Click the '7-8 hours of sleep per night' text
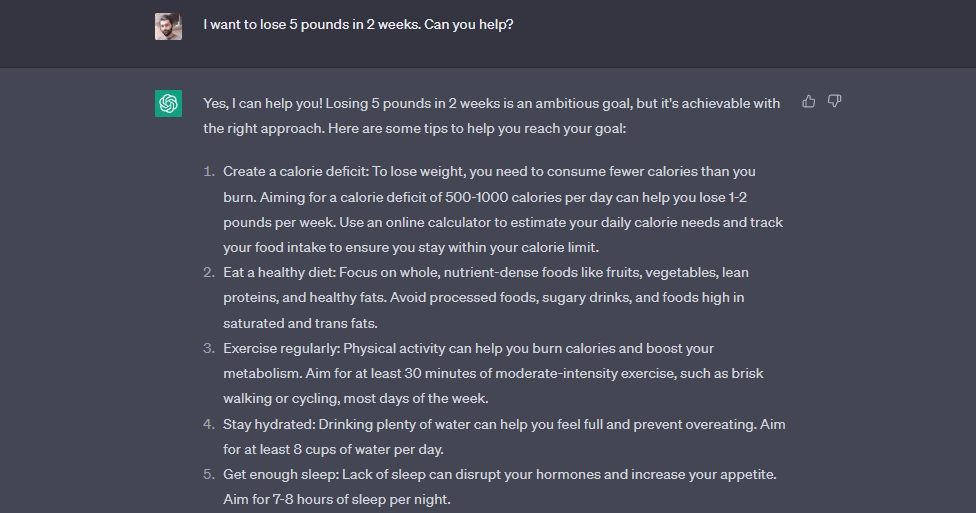Viewport: 976px width, 513px height. [x=361, y=499]
